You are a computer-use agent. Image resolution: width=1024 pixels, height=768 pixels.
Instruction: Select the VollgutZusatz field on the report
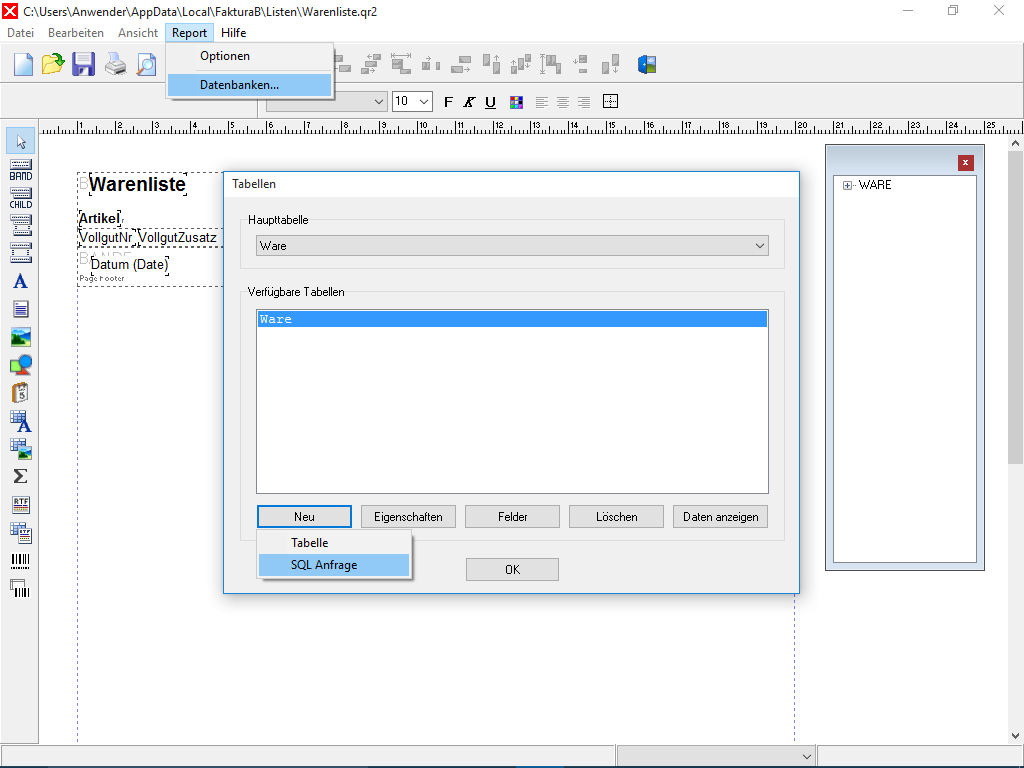point(178,237)
